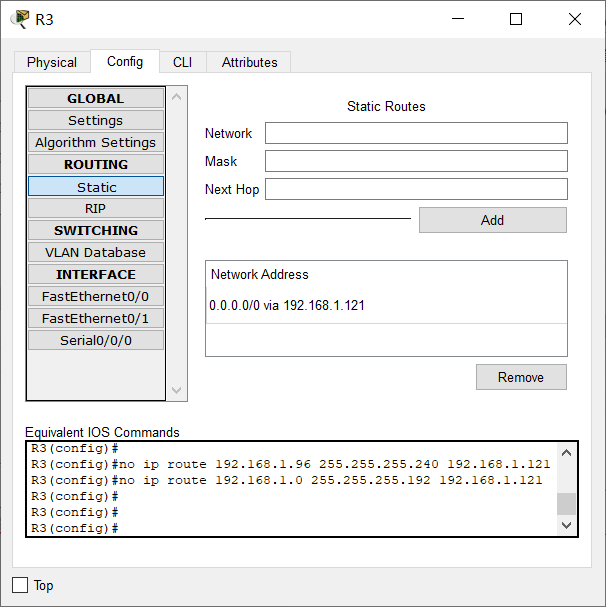The image size is (606, 607).
Task: Open the CLI tab
Action: (x=182, y=62)
